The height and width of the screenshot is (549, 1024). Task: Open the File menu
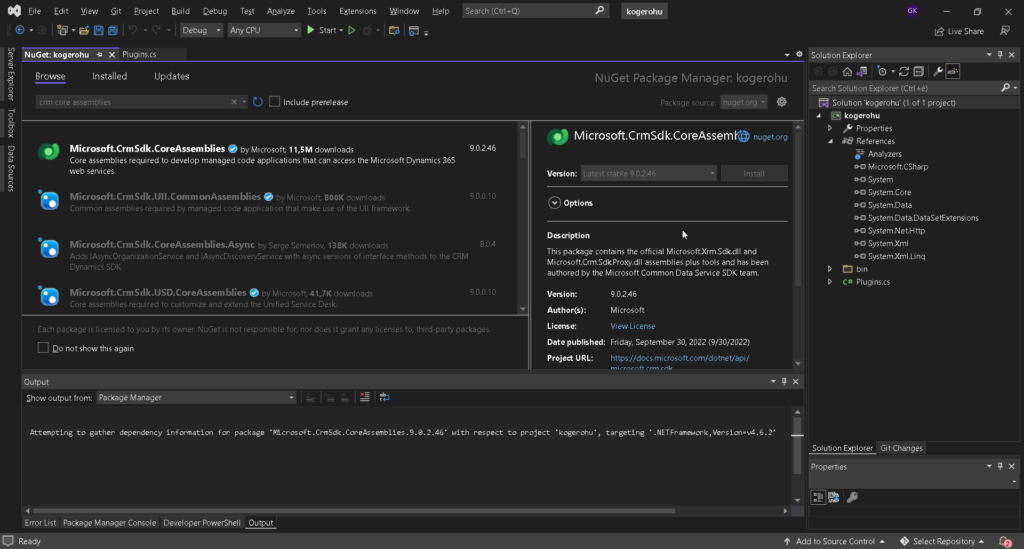(35, 11)
